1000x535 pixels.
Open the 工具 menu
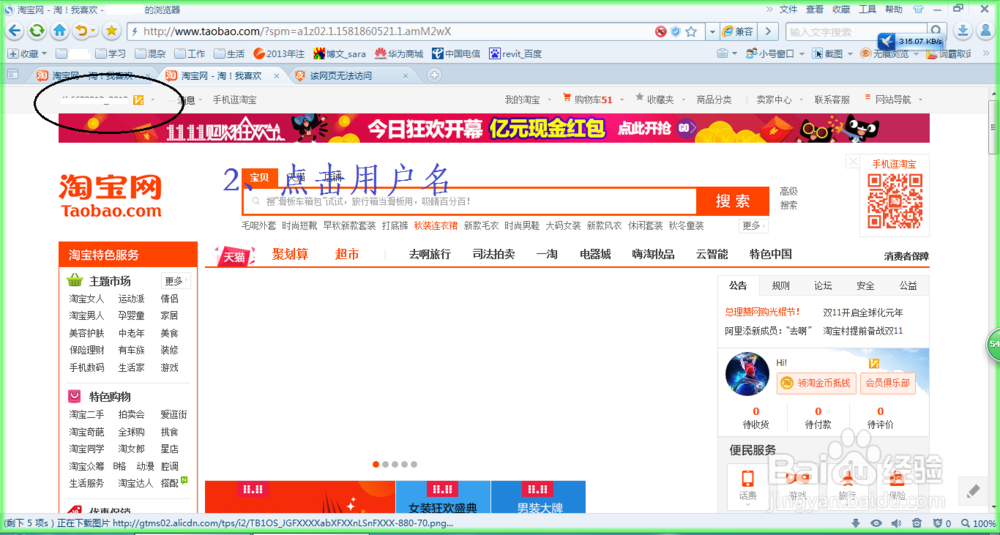(867, 9)
